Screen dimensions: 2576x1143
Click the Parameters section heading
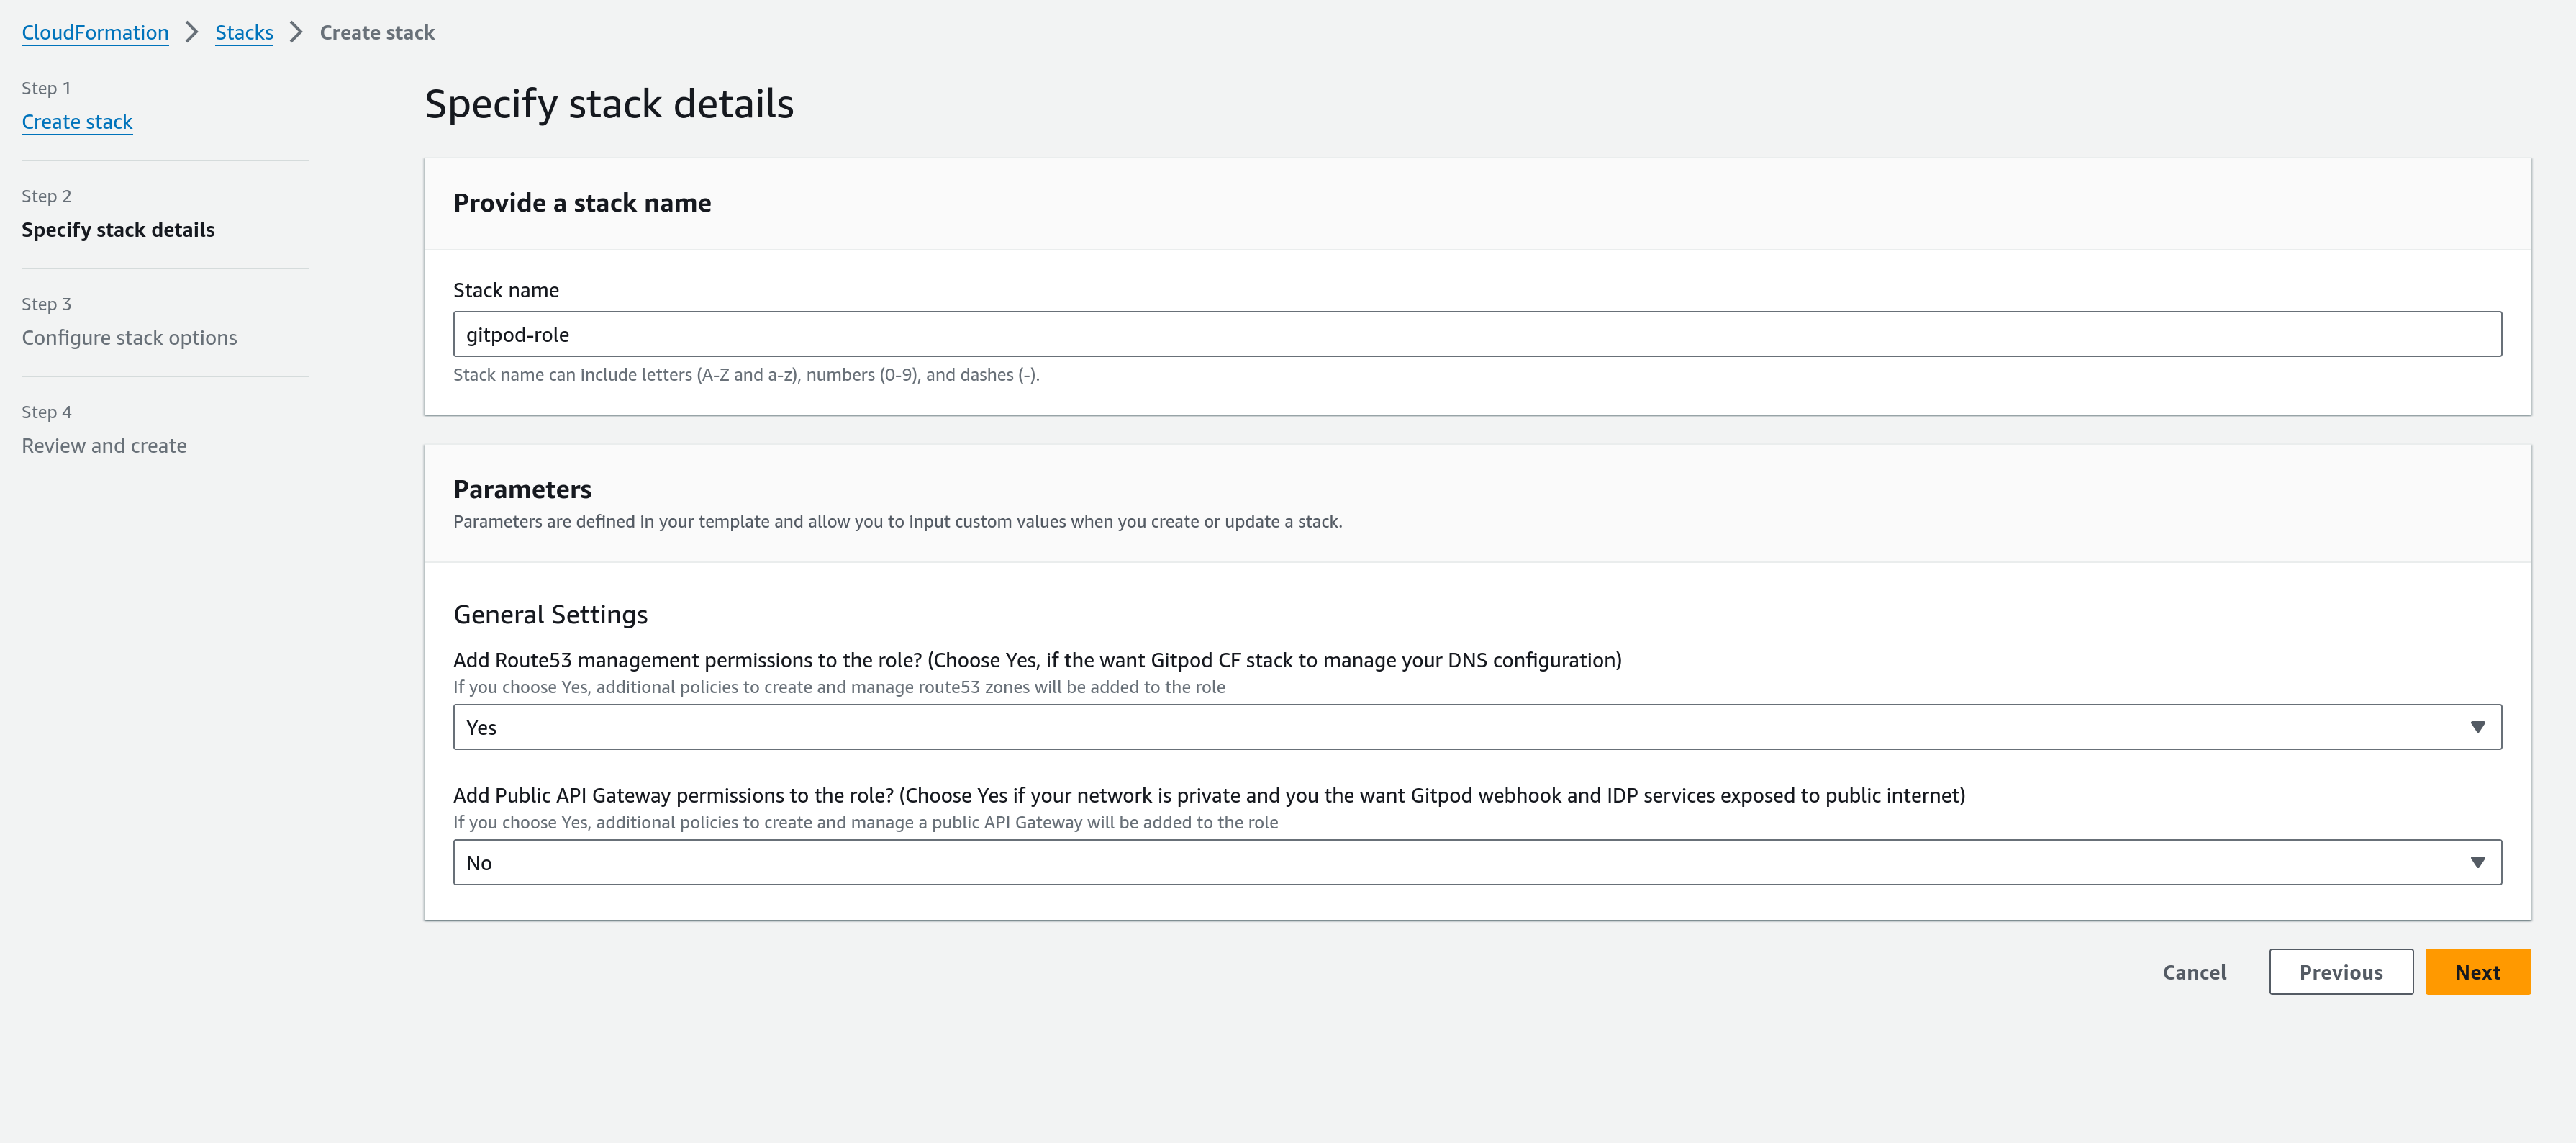522,489
